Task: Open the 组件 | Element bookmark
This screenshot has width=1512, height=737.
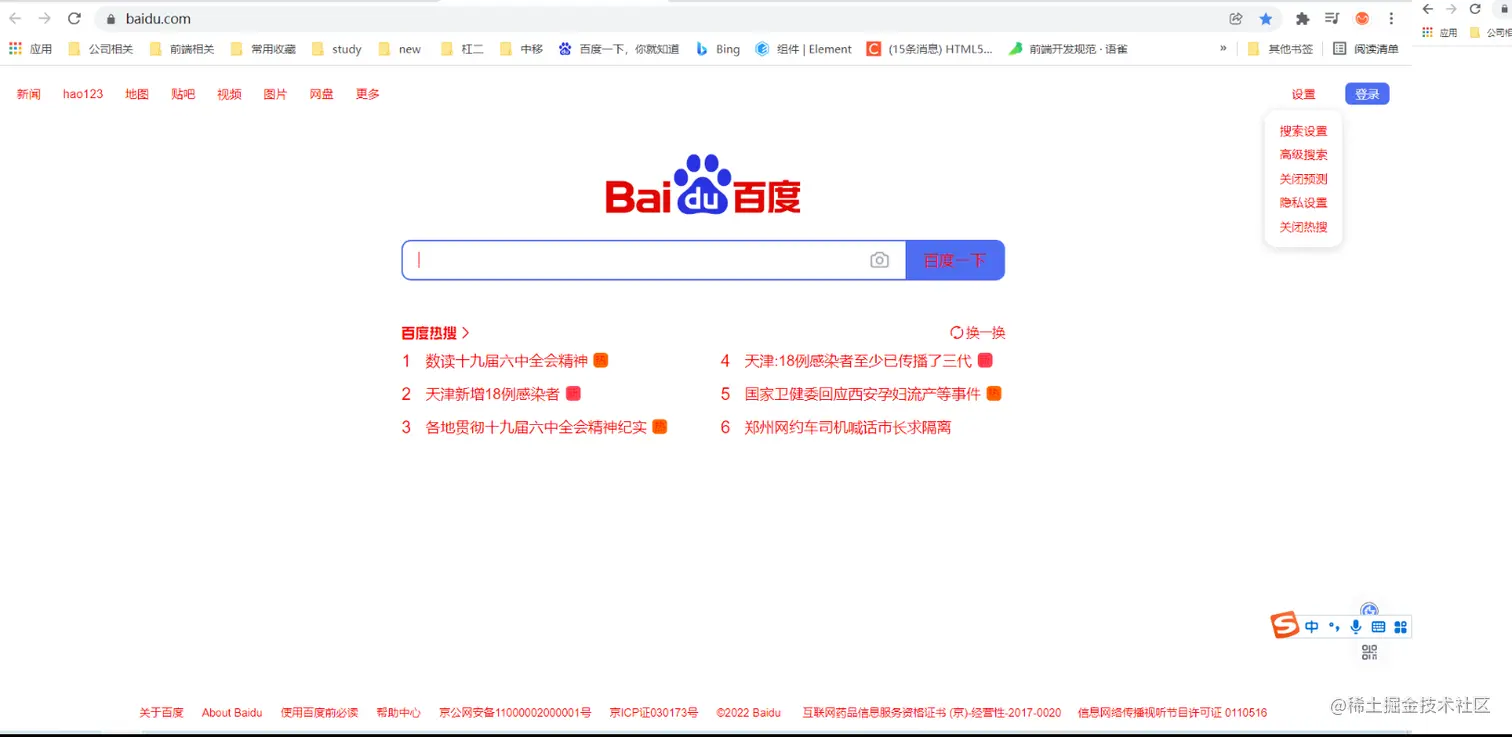Action: pyautogui.click(x=804, y=48)
